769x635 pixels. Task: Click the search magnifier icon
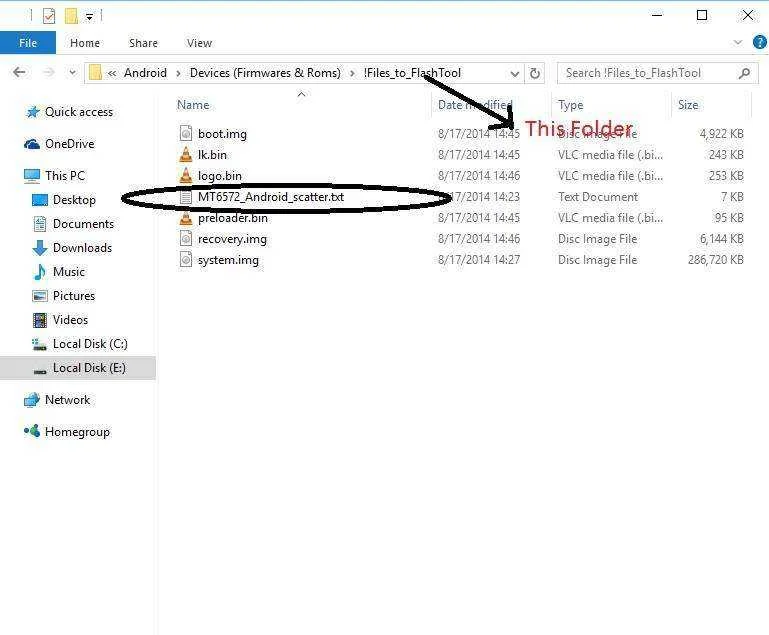pos(744,74)
